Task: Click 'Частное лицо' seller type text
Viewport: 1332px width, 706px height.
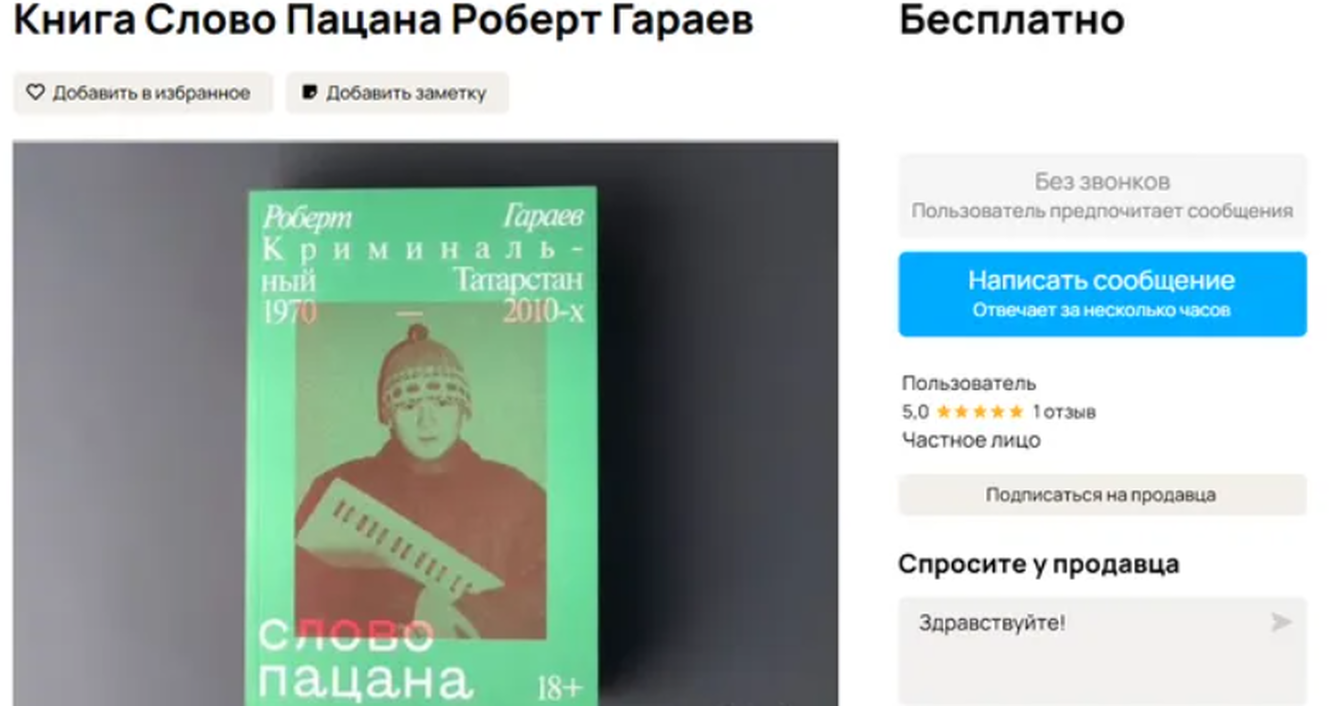Action: coord(971,440)
